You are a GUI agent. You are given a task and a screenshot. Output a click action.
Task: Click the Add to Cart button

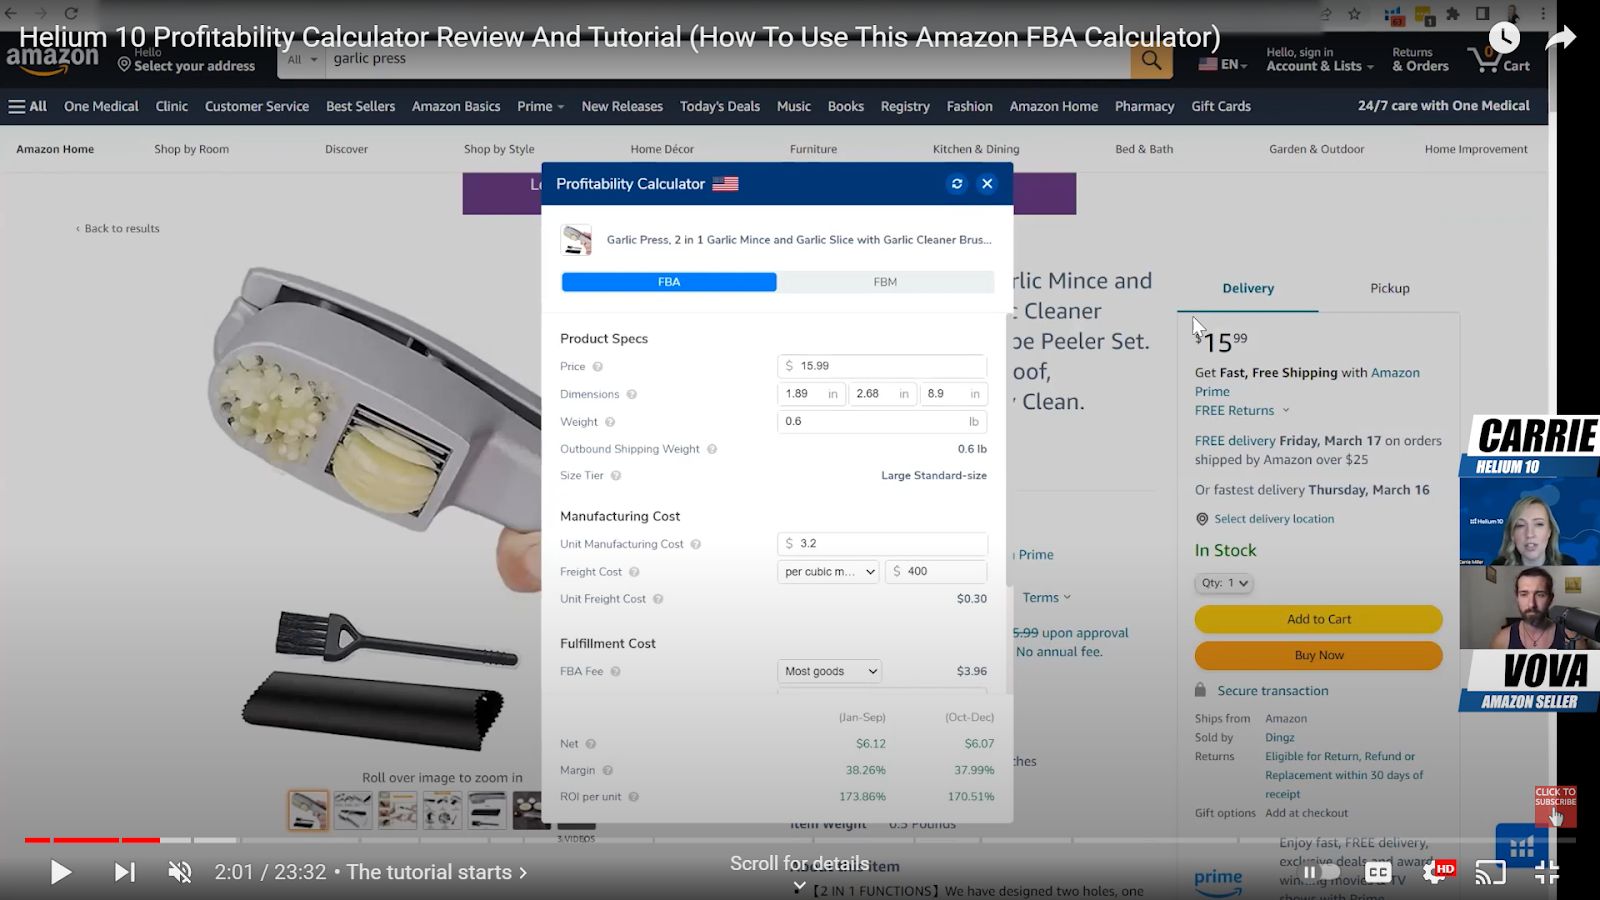(1319, 620)
